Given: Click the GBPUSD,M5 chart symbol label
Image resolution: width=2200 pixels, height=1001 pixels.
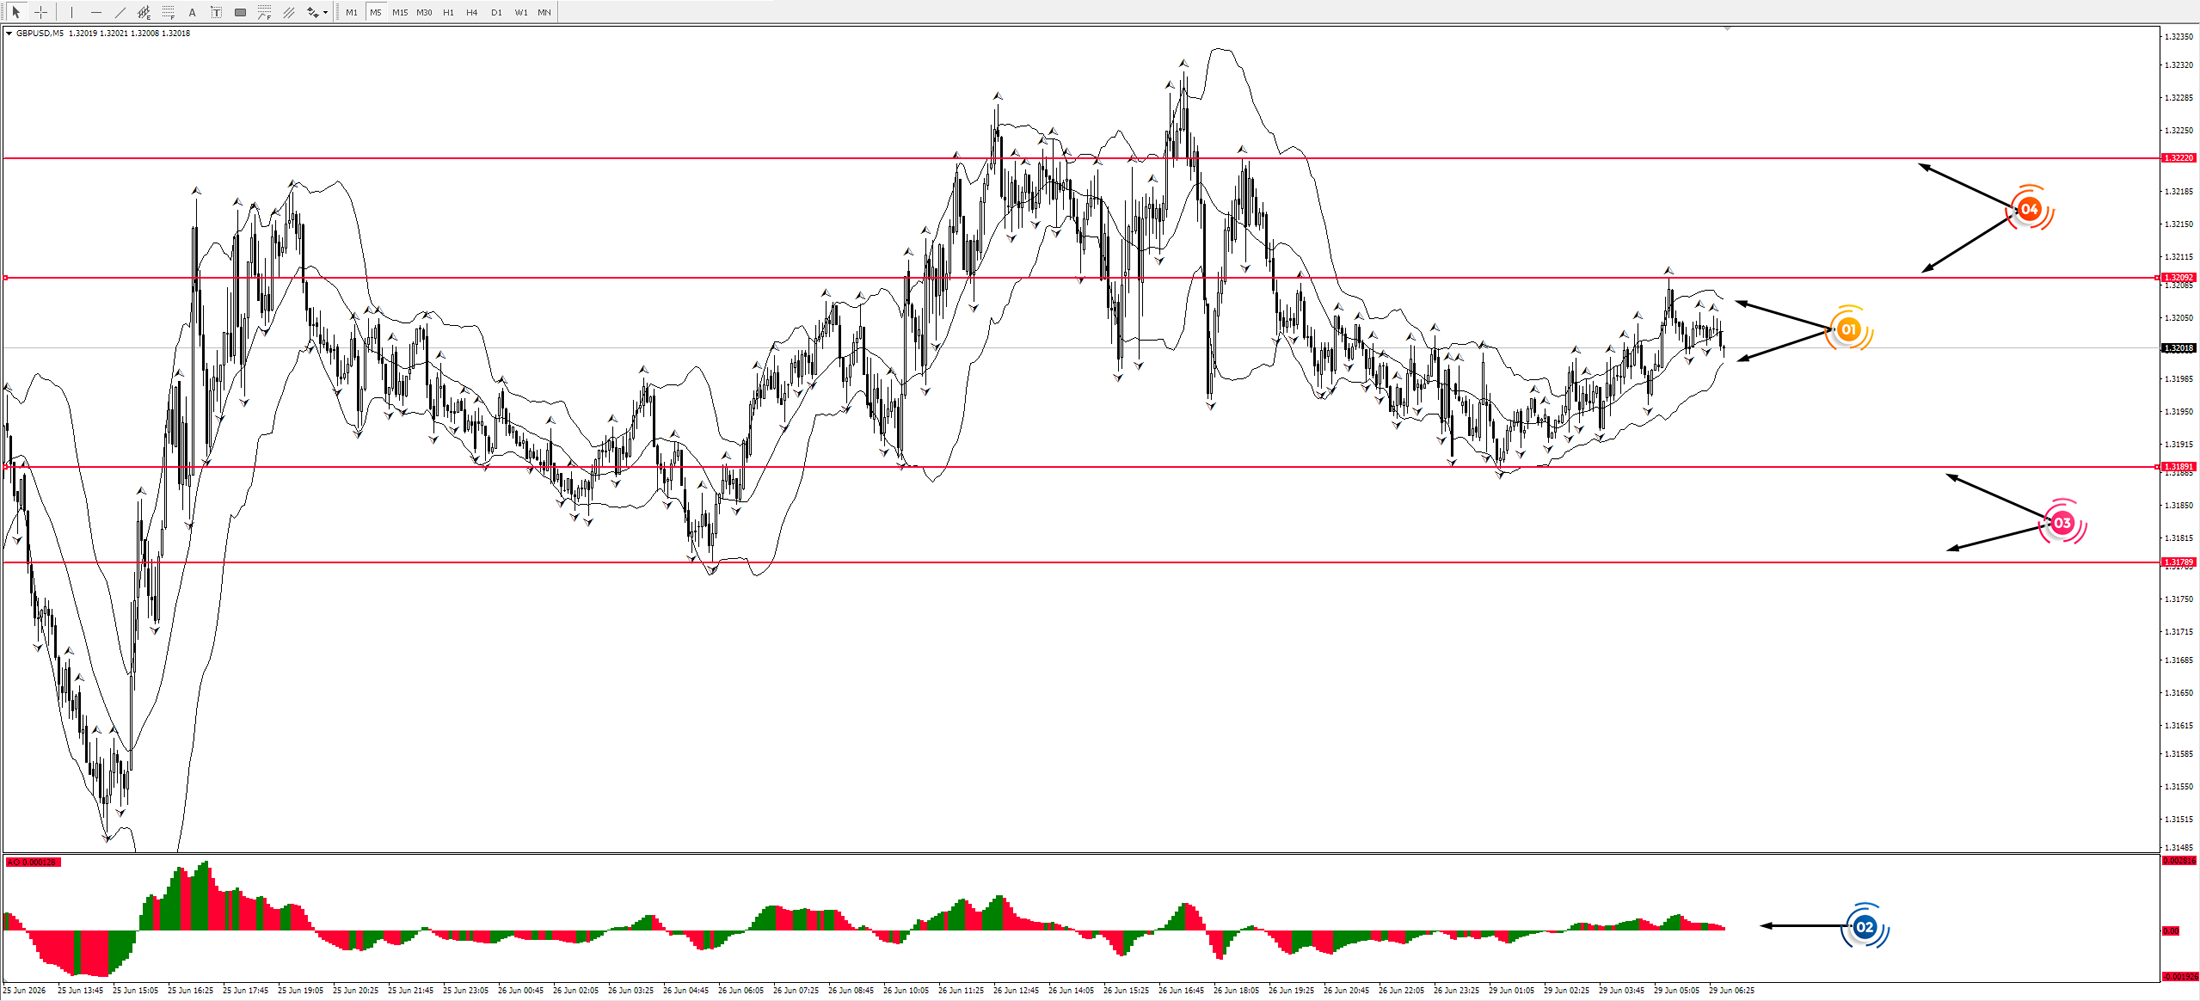Looking at the screenshot, I should point(40,33).
